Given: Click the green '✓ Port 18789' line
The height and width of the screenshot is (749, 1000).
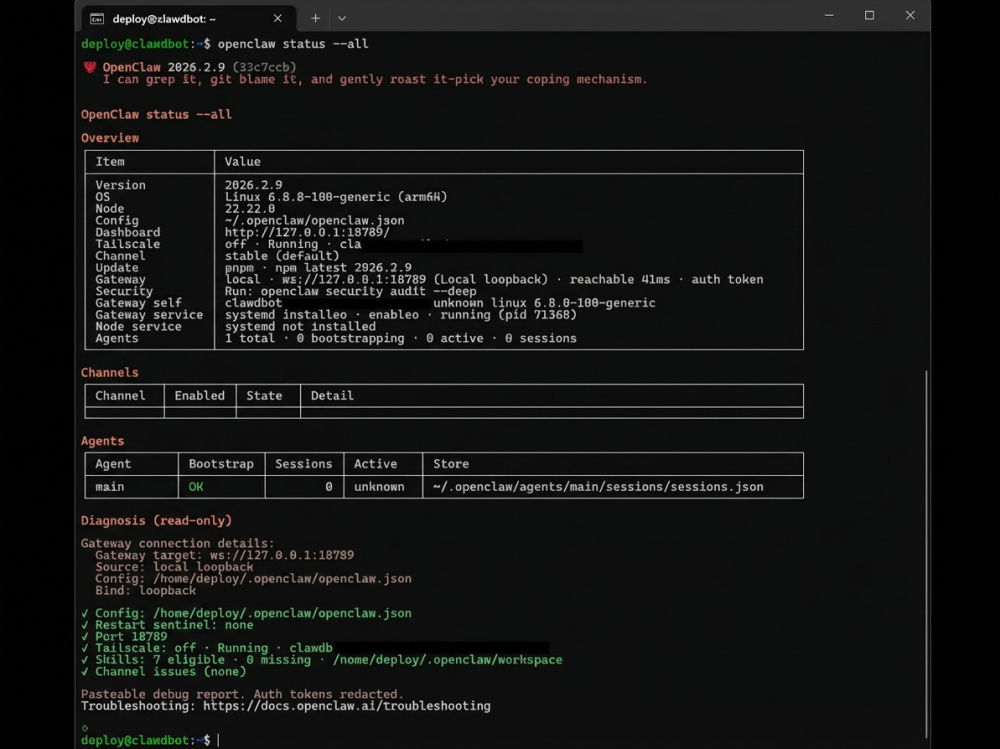Looking at the screenshot, I should (x=124, y=637).
